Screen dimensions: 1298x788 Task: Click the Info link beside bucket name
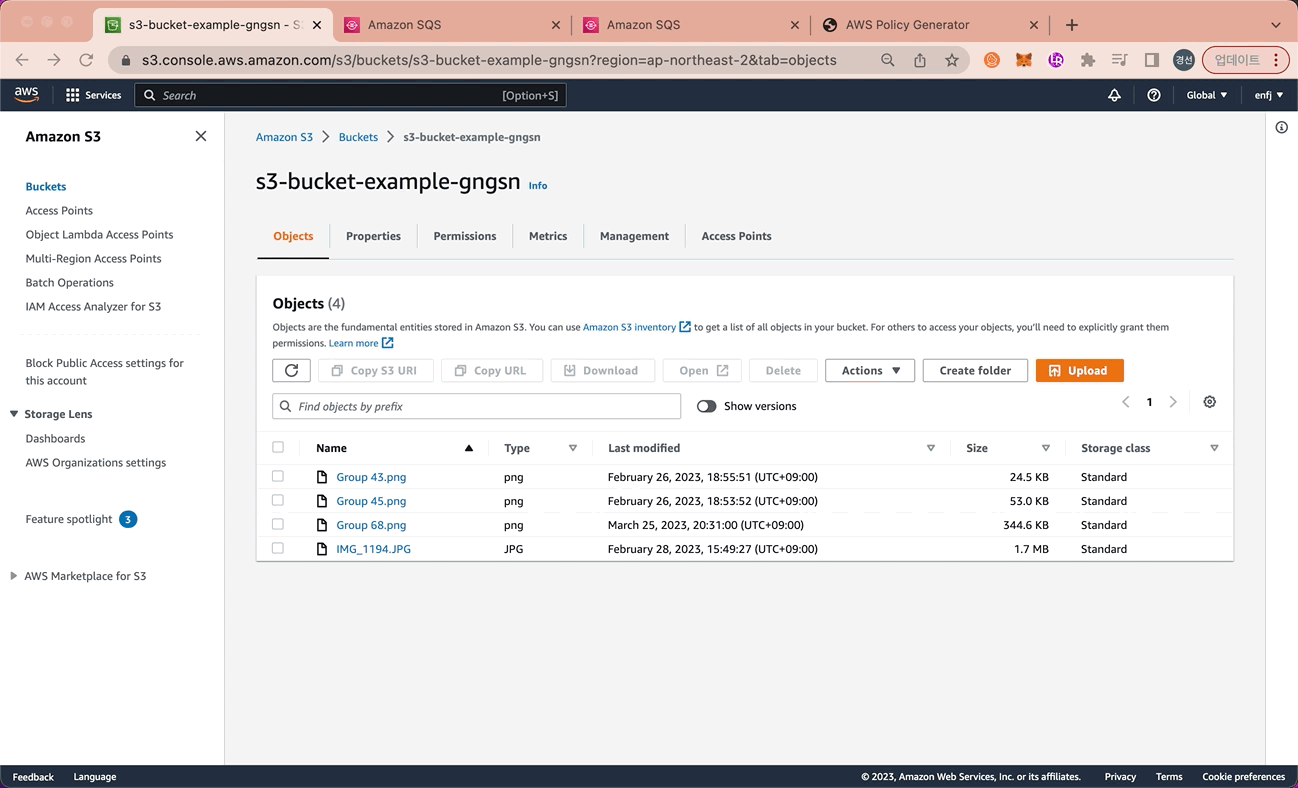click(538, 186)
